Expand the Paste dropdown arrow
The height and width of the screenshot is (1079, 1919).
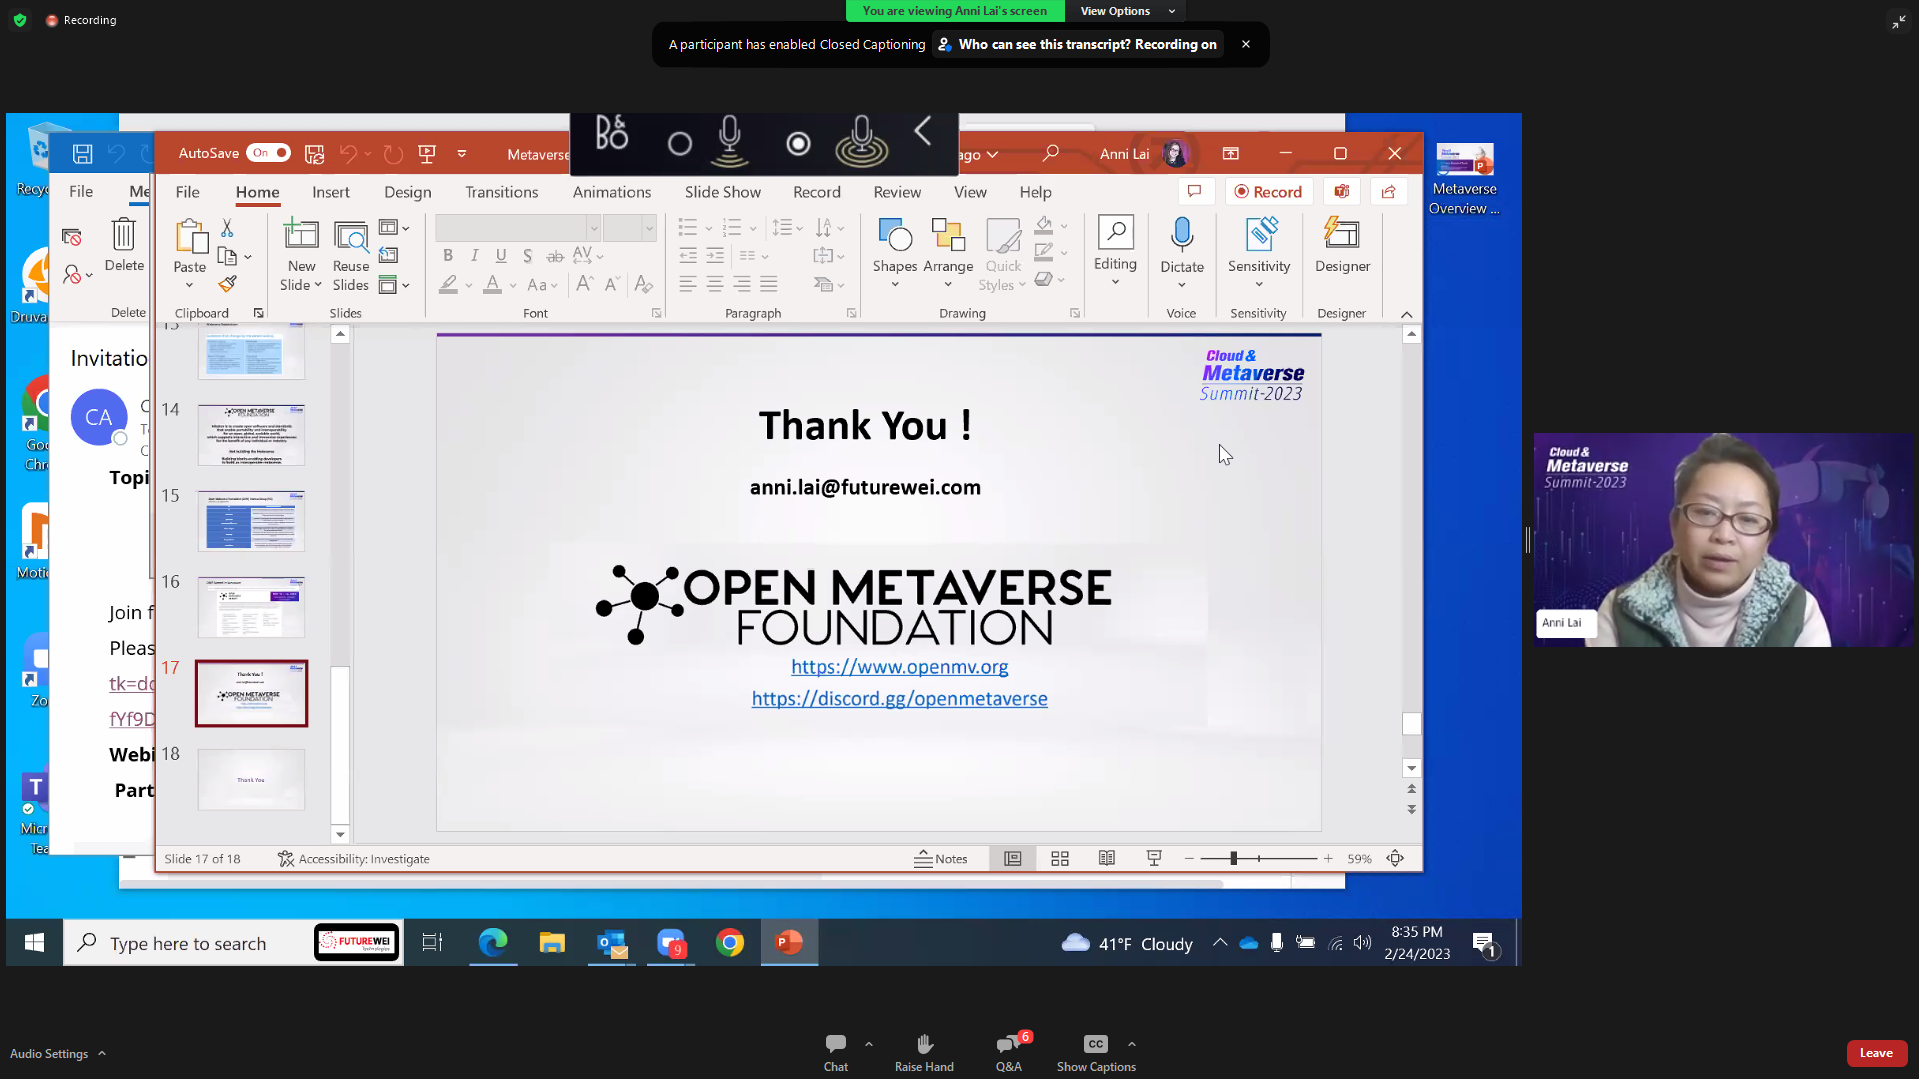189,285
